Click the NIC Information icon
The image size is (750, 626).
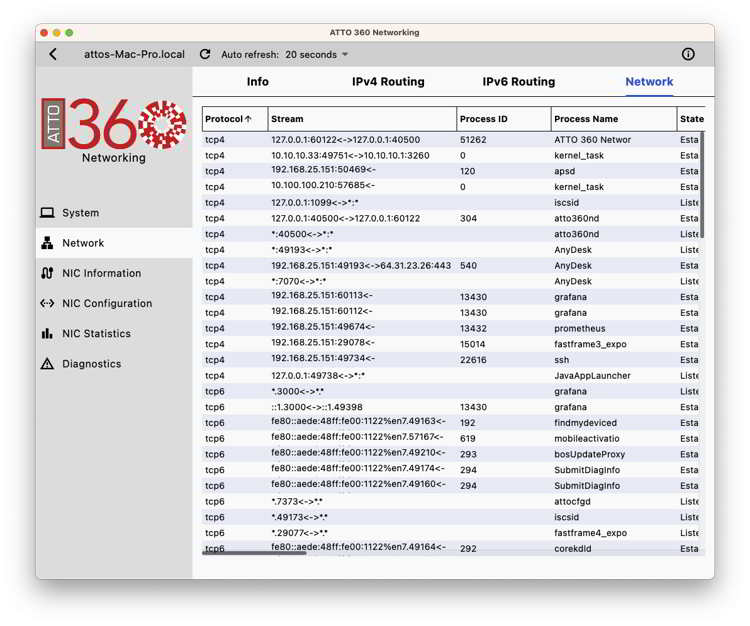(47, 273)
